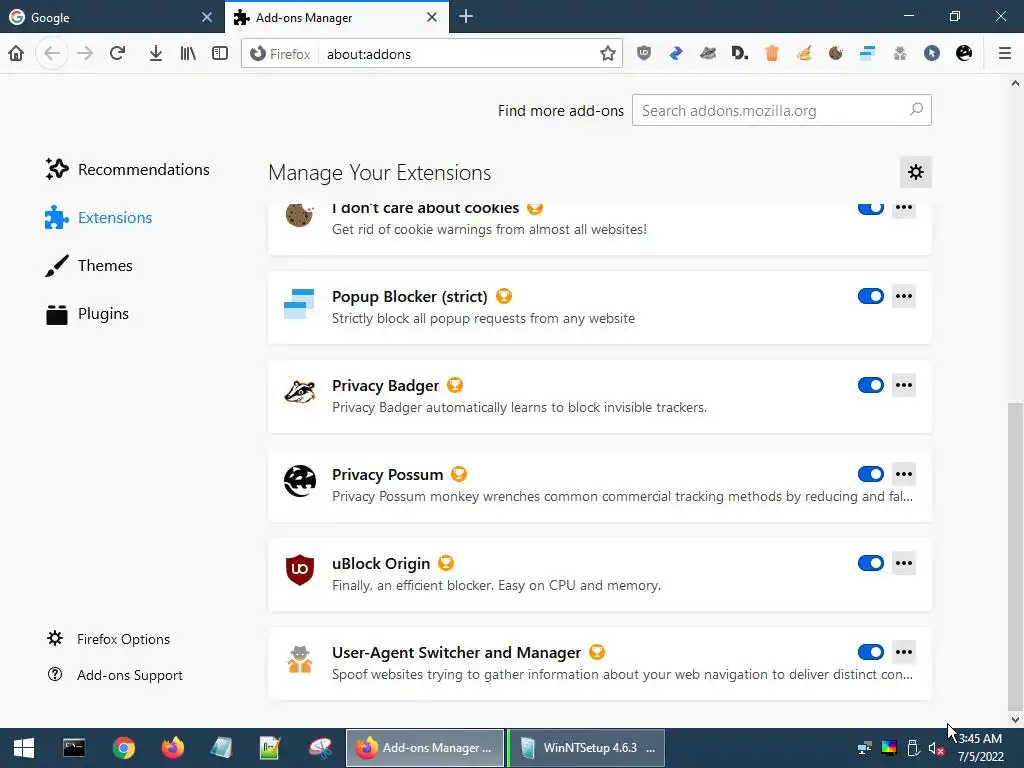
Task: Click the blue double-arrow extension icon
Action: [x=676, y=53]
